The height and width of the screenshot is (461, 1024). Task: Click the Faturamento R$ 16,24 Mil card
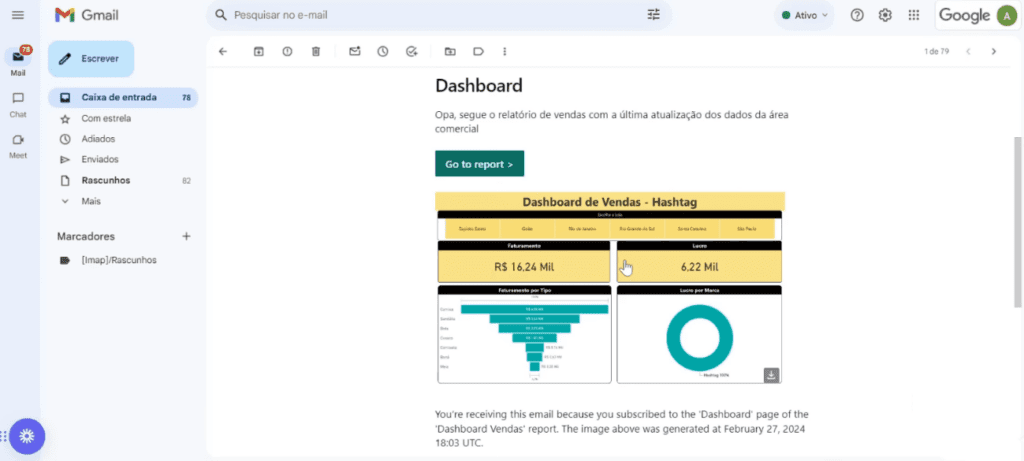(524, 261)
